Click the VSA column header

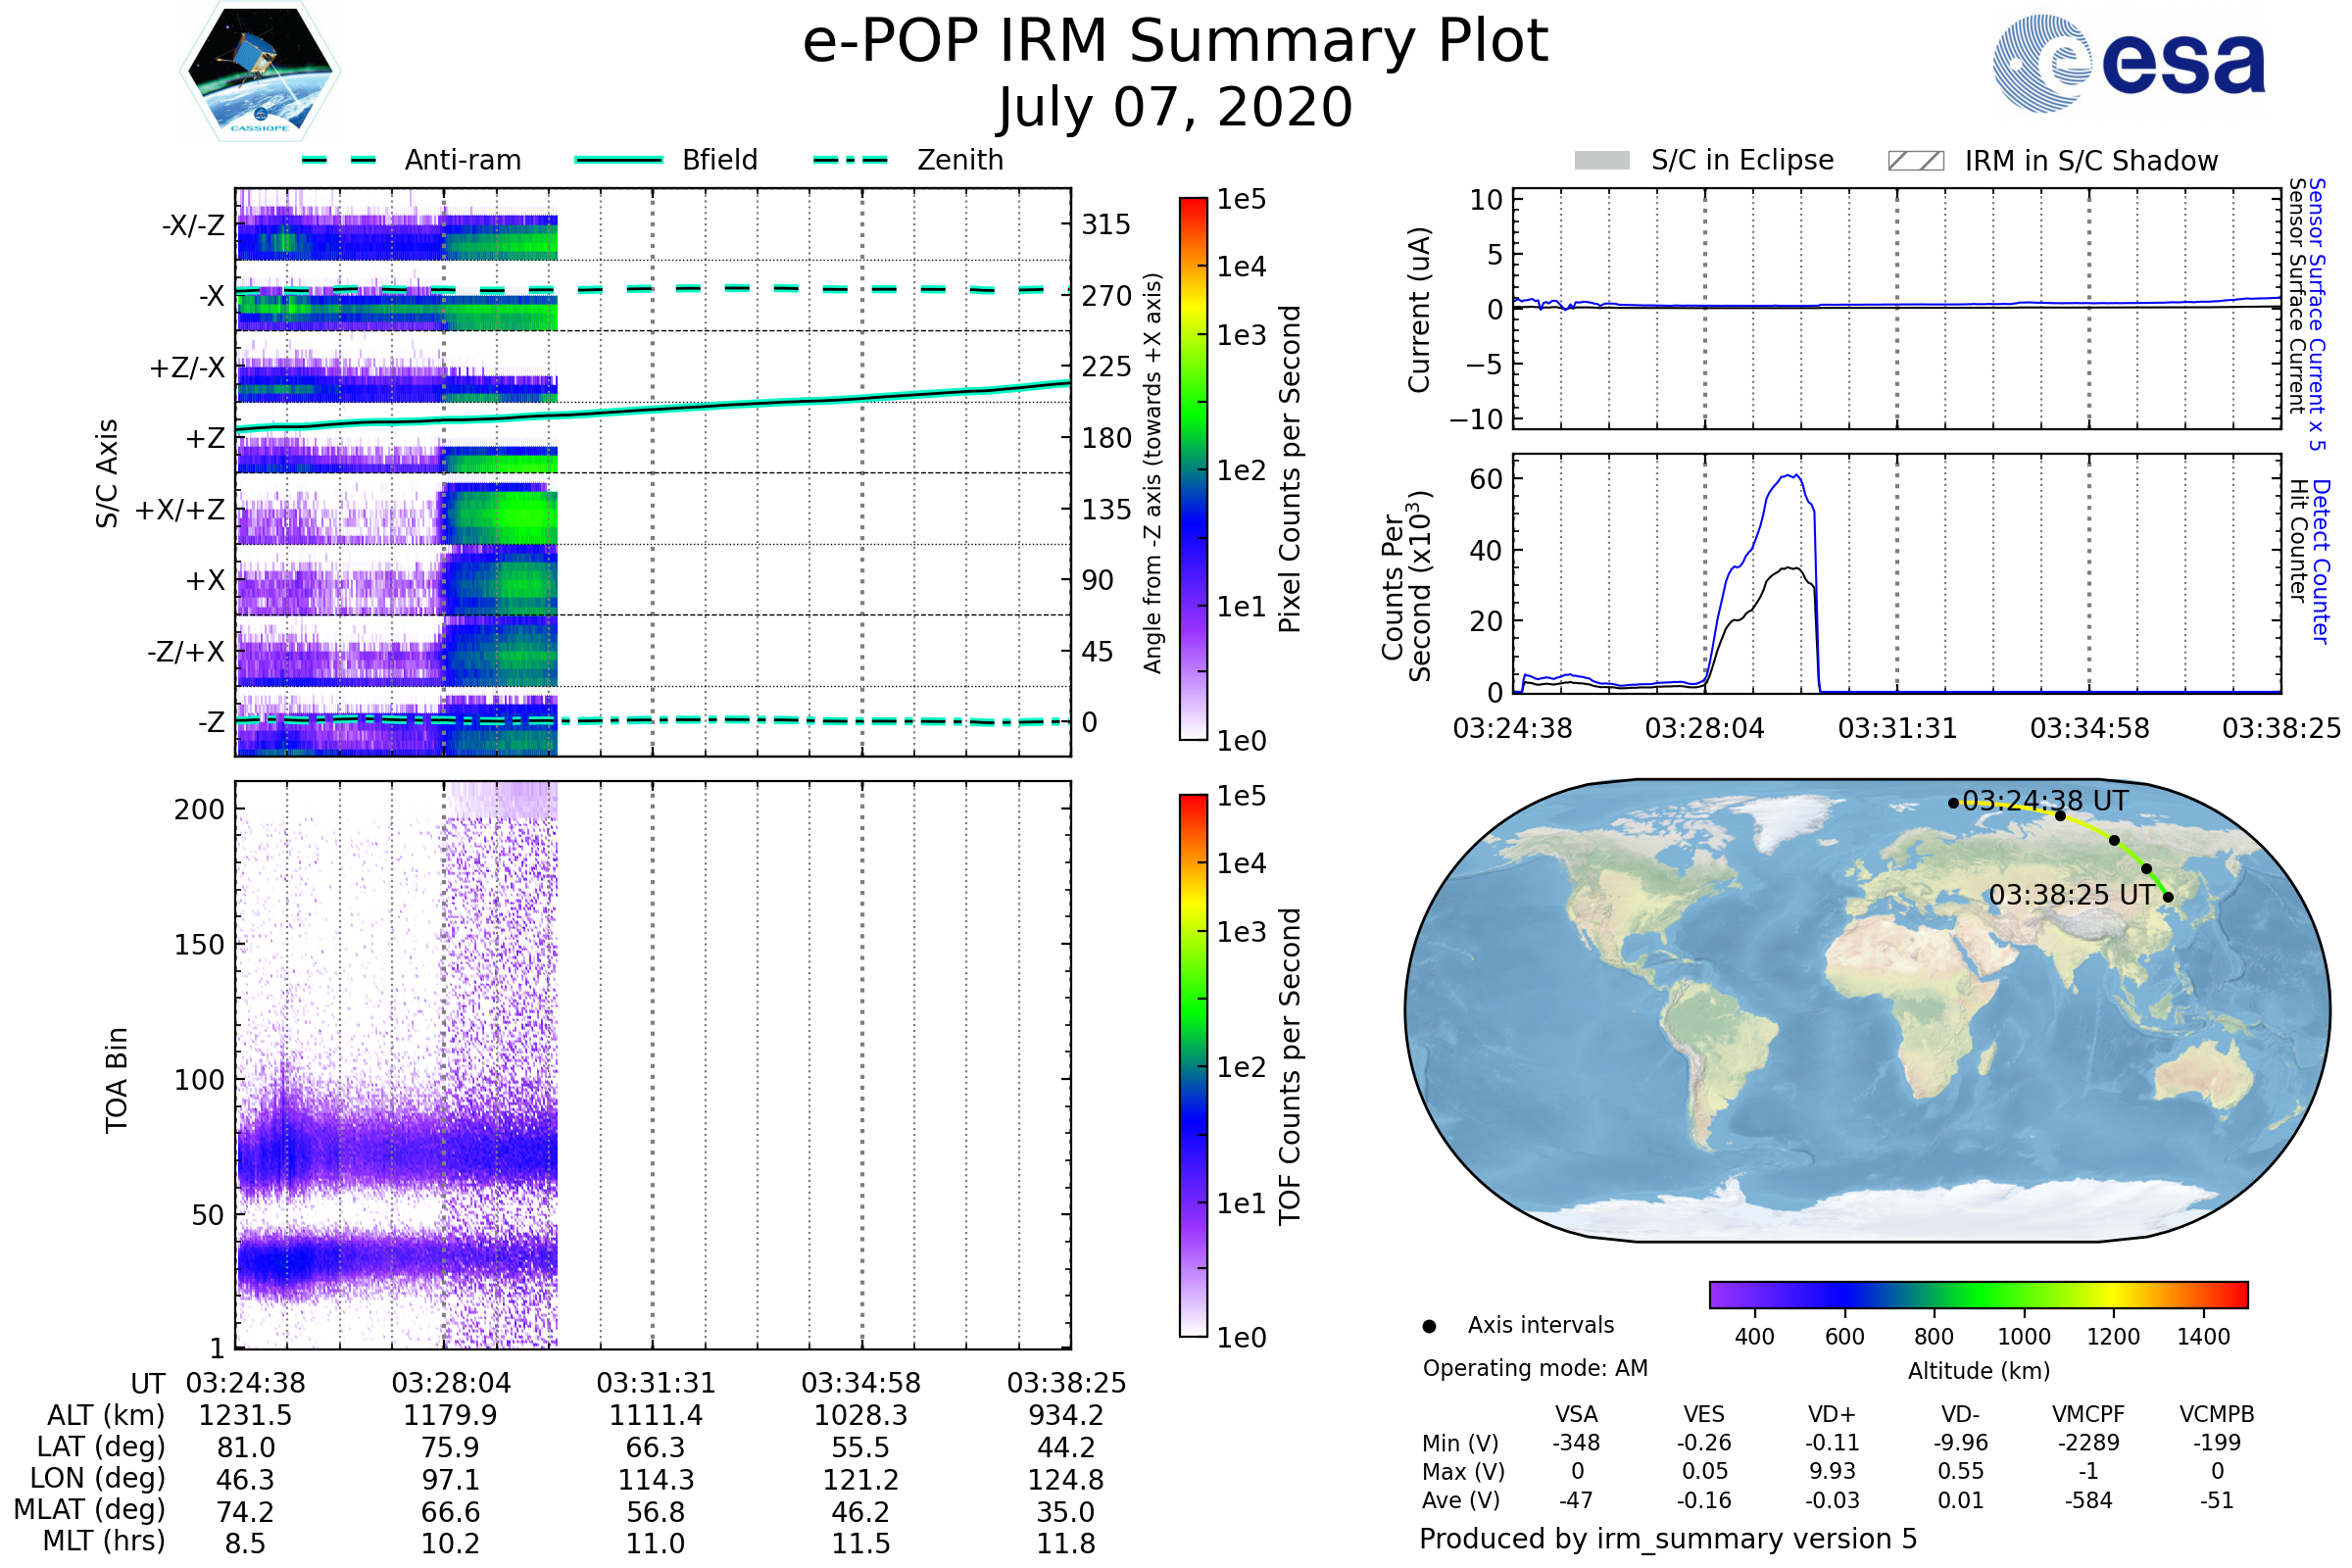[x=1576, y=1415]
